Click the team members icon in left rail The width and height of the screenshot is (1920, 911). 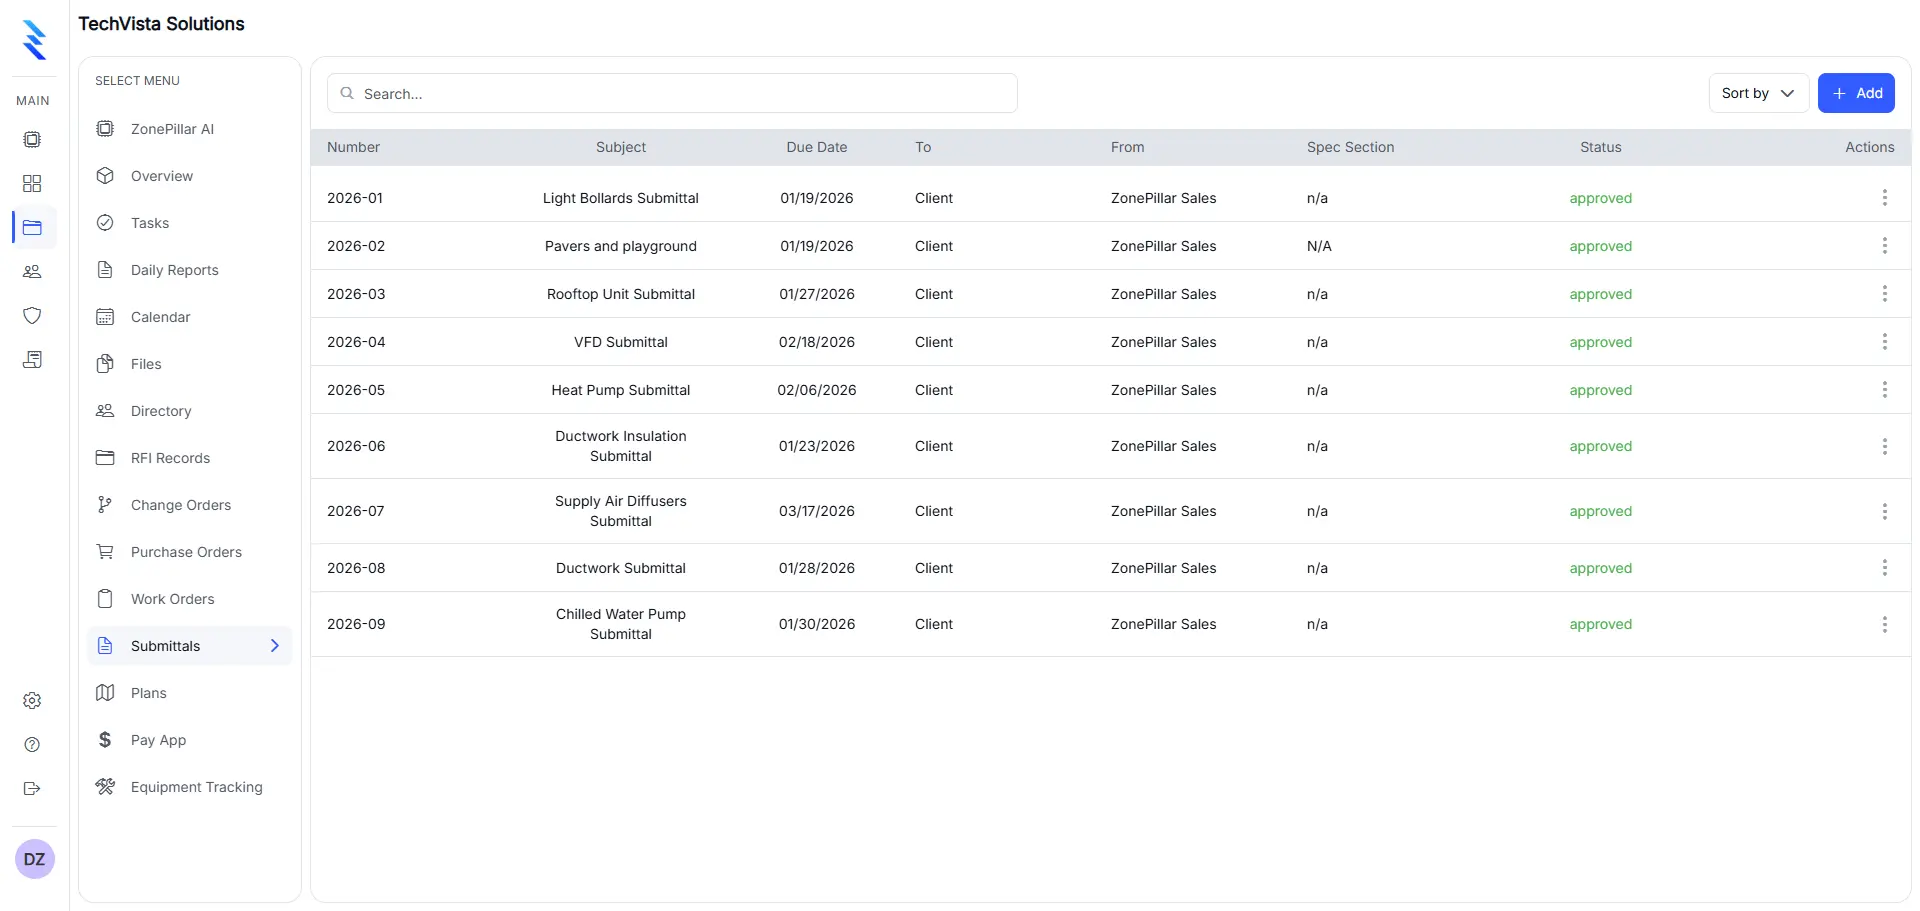pyautogui.click(x=32, y=272)
